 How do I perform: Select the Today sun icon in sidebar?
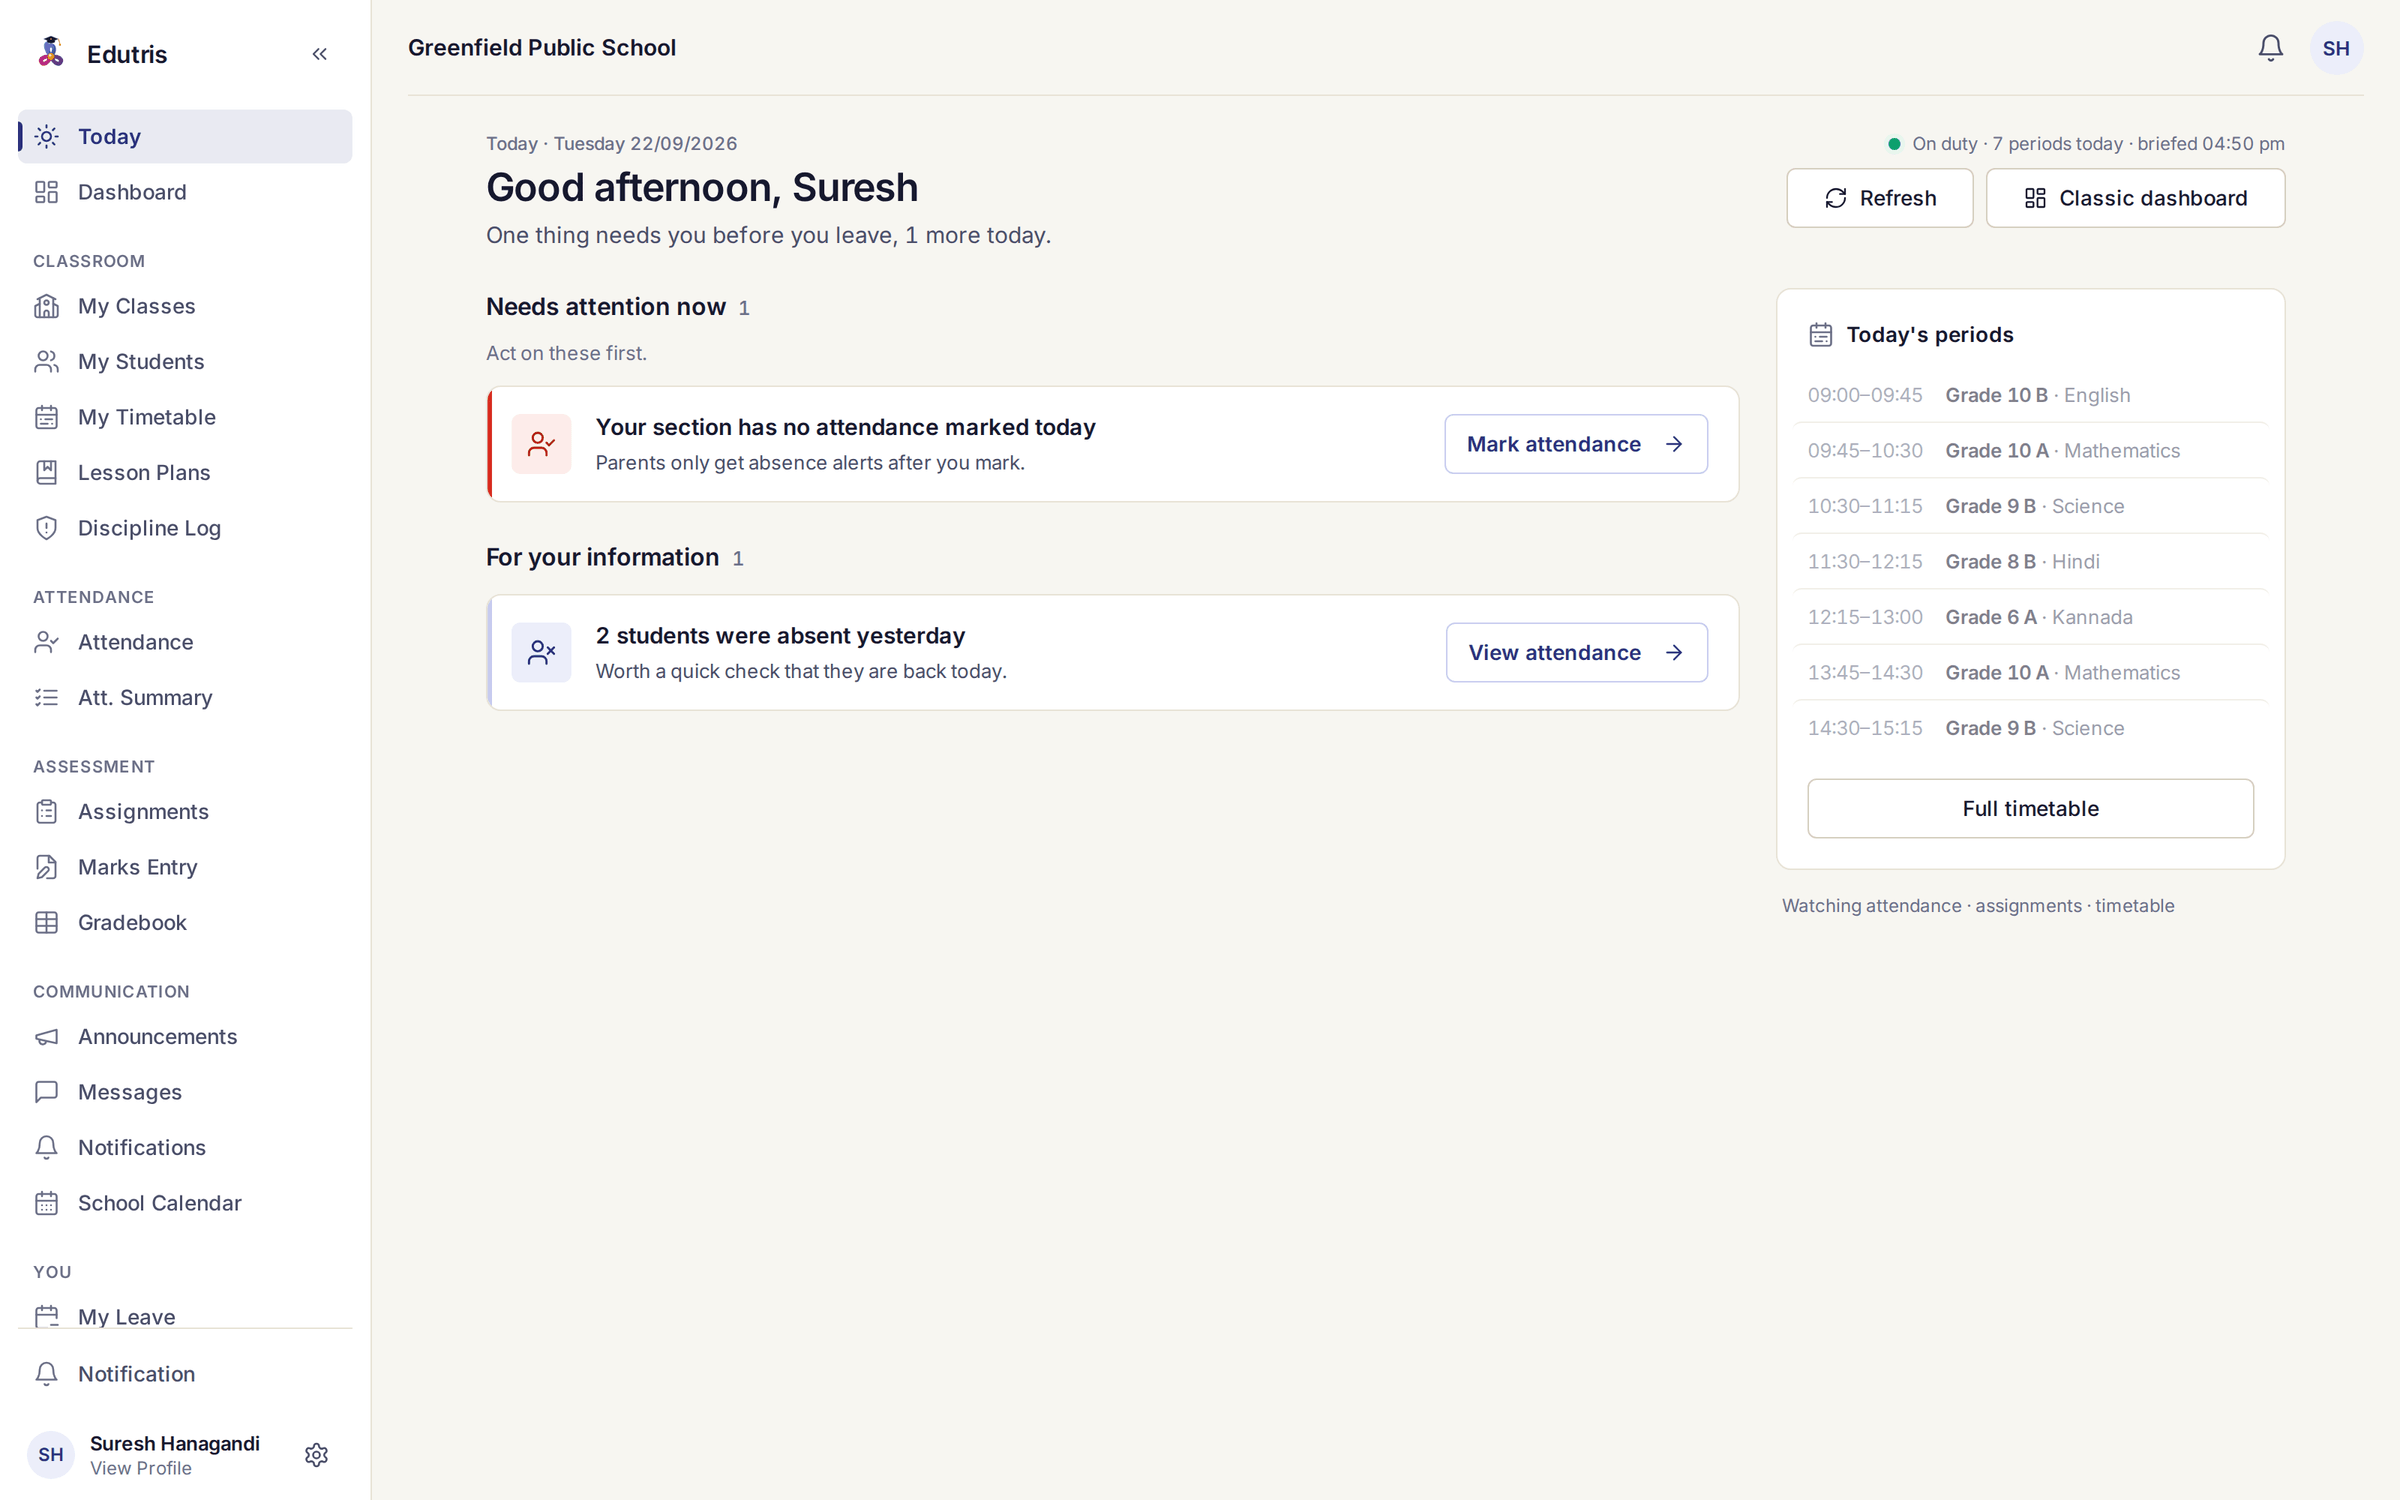(47, 136)
